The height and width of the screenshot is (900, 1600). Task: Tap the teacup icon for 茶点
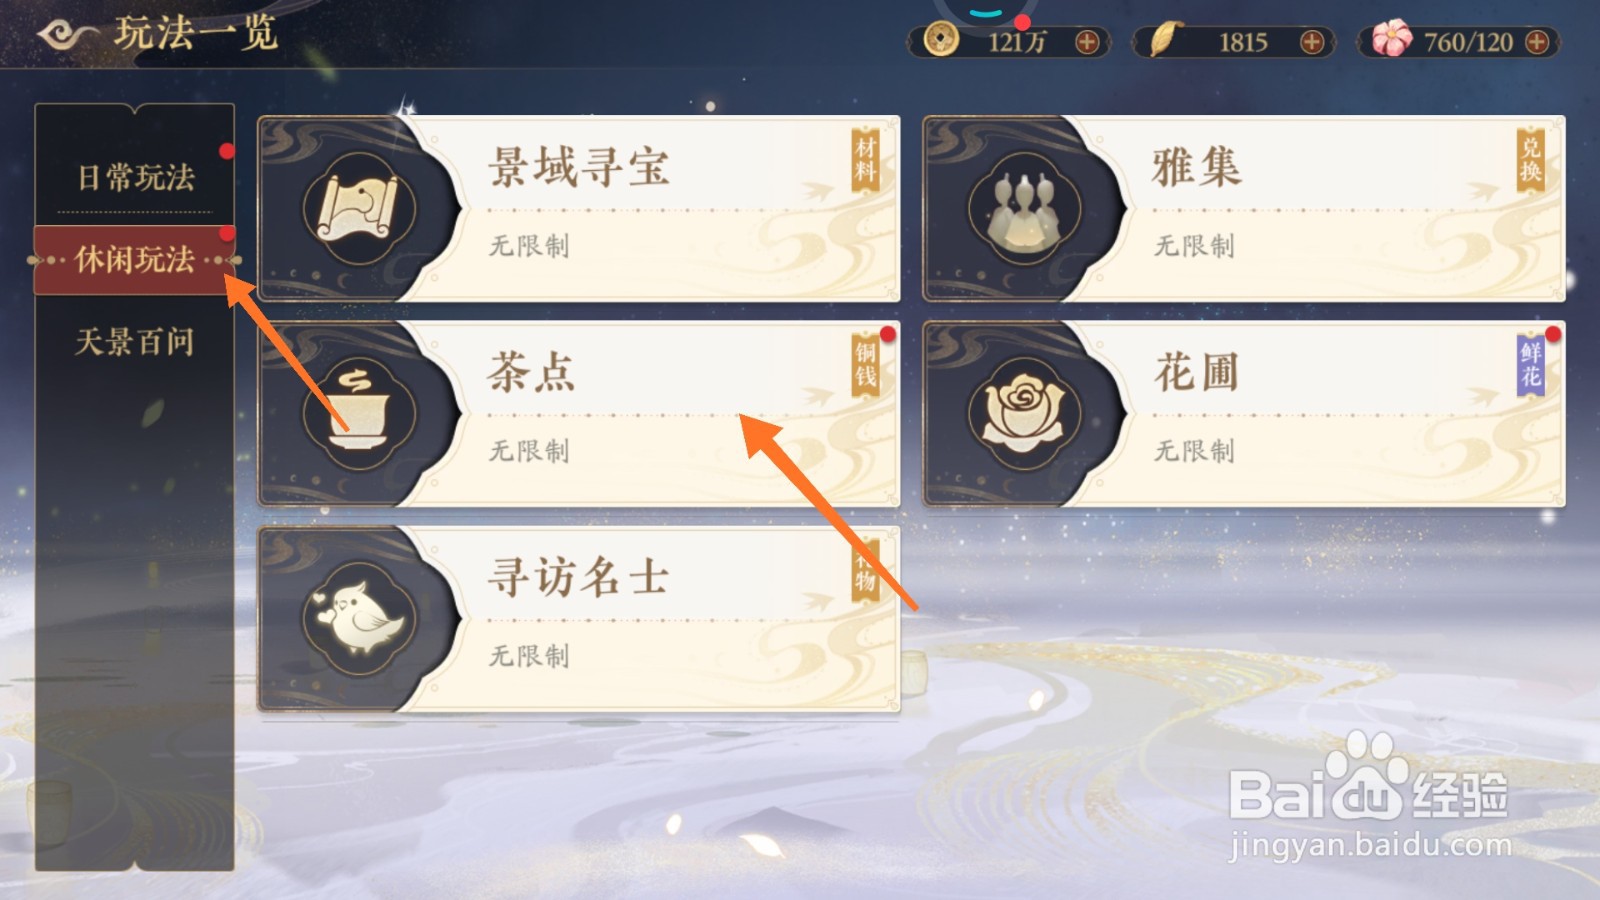pyautogui.click(x=359, y=413)
